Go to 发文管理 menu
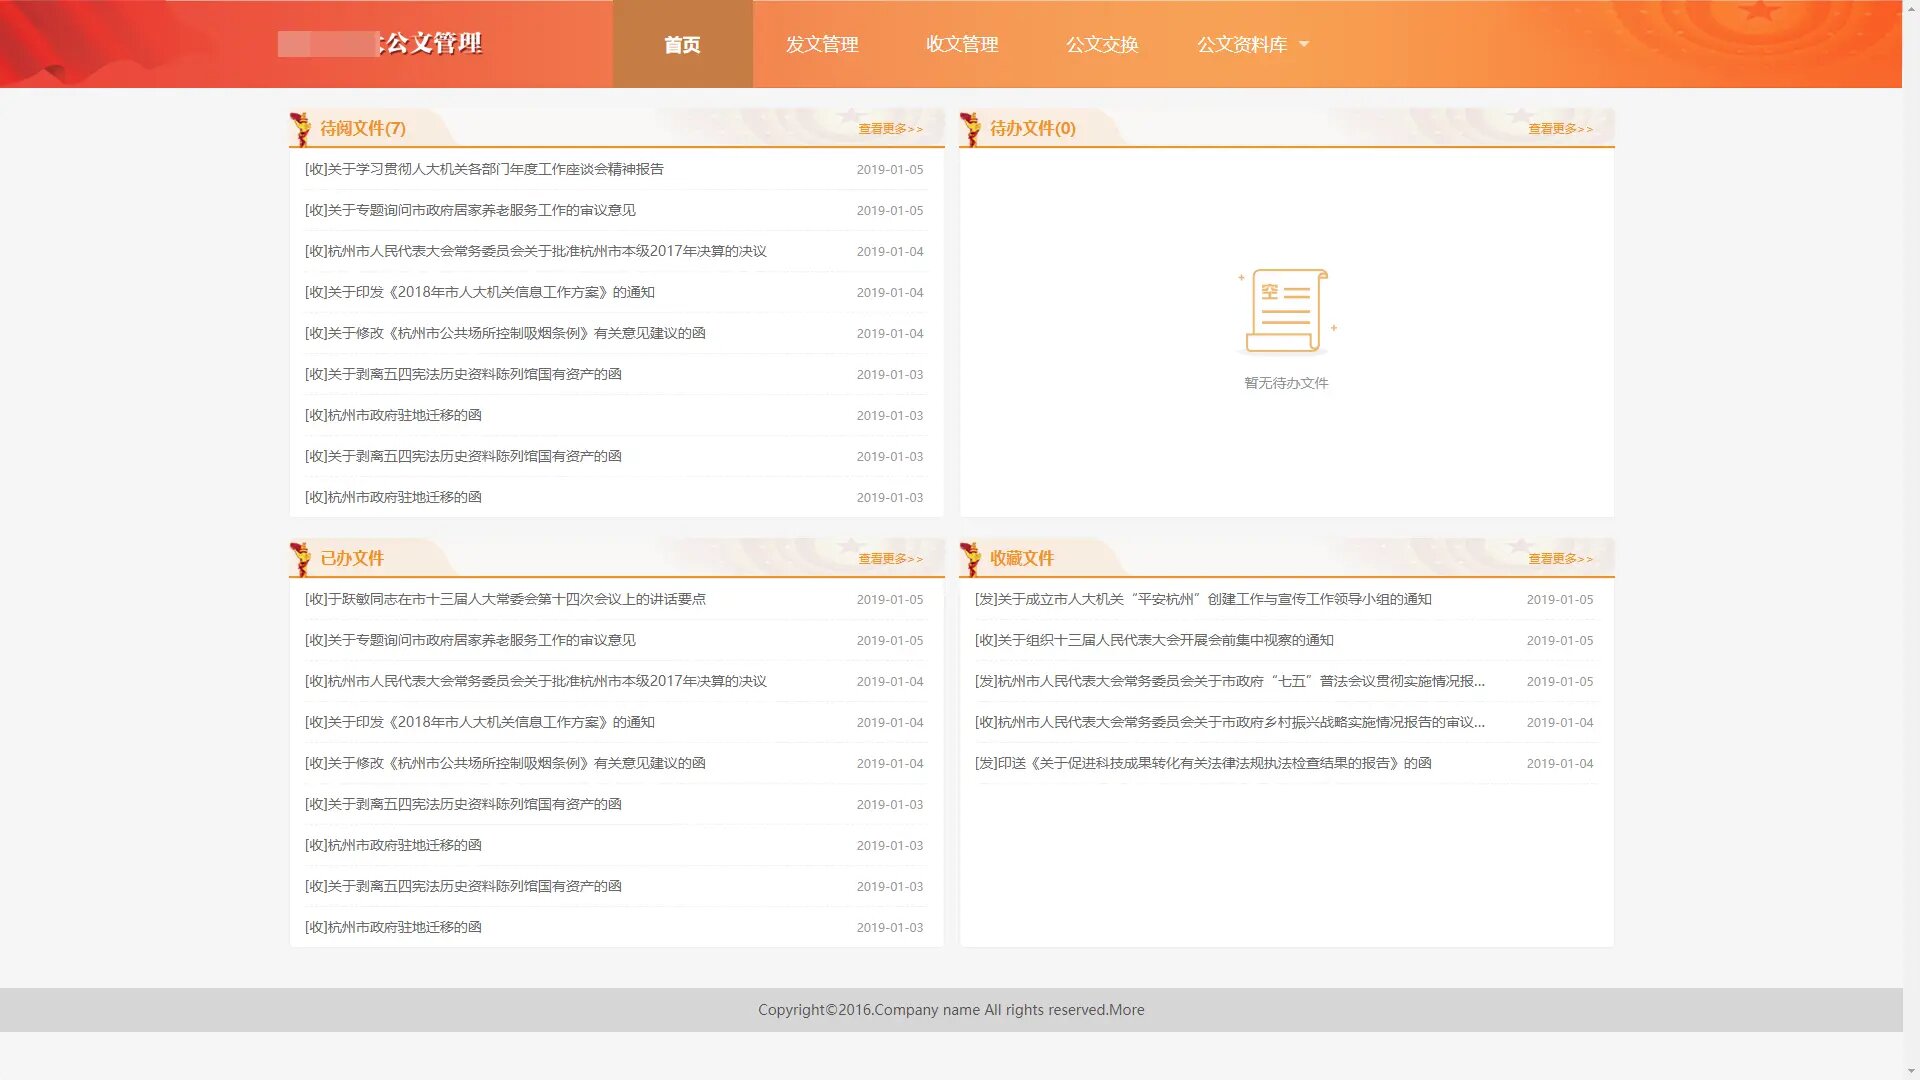 click(822, 44)
